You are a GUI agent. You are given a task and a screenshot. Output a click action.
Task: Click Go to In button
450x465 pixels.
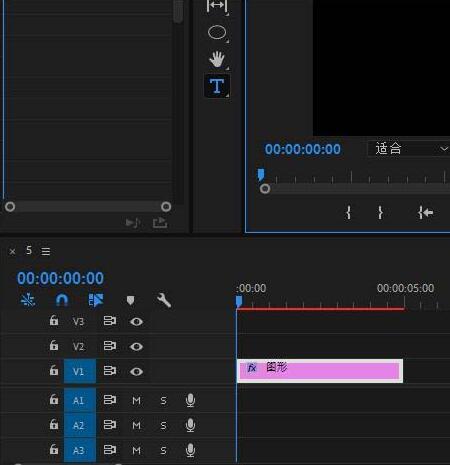click(425, 212)
